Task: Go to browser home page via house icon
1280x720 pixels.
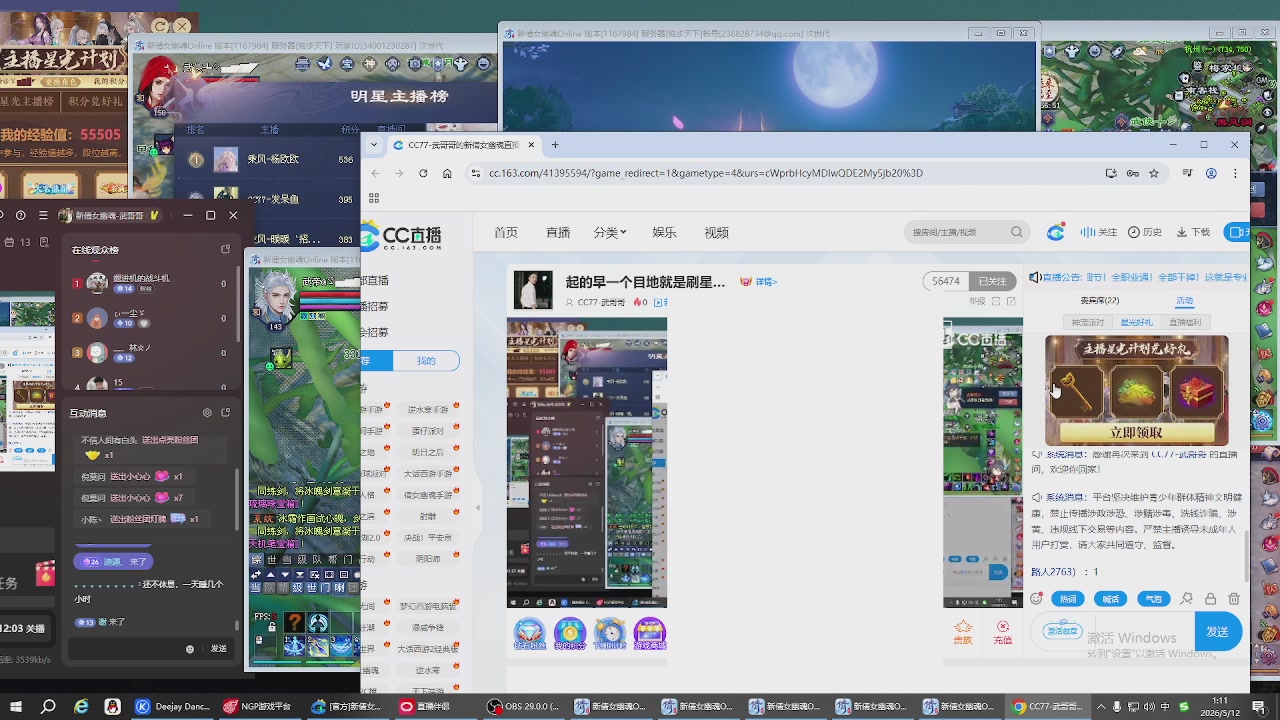Action: click(447, 173)
